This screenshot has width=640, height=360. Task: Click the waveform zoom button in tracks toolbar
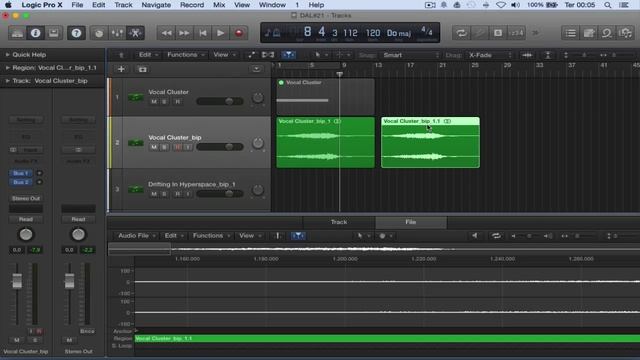(527, 55)
